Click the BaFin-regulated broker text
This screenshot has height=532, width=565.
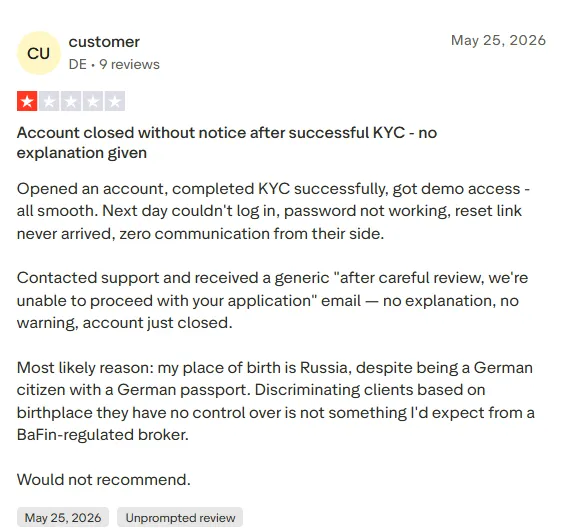pyautogui.click(x=103, y=435)
